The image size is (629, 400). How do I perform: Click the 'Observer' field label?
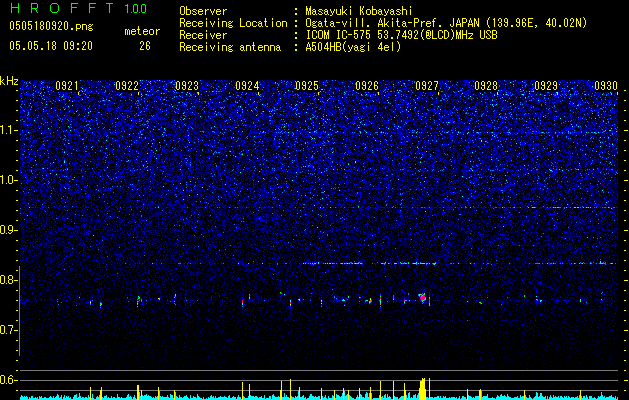pos(203,11)
